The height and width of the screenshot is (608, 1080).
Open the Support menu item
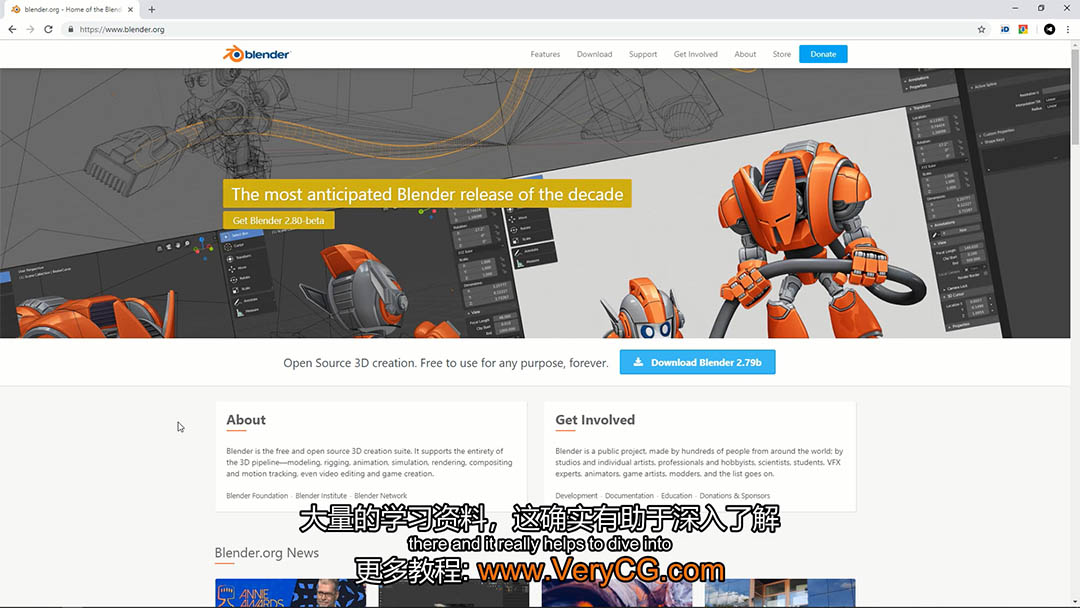643,54
